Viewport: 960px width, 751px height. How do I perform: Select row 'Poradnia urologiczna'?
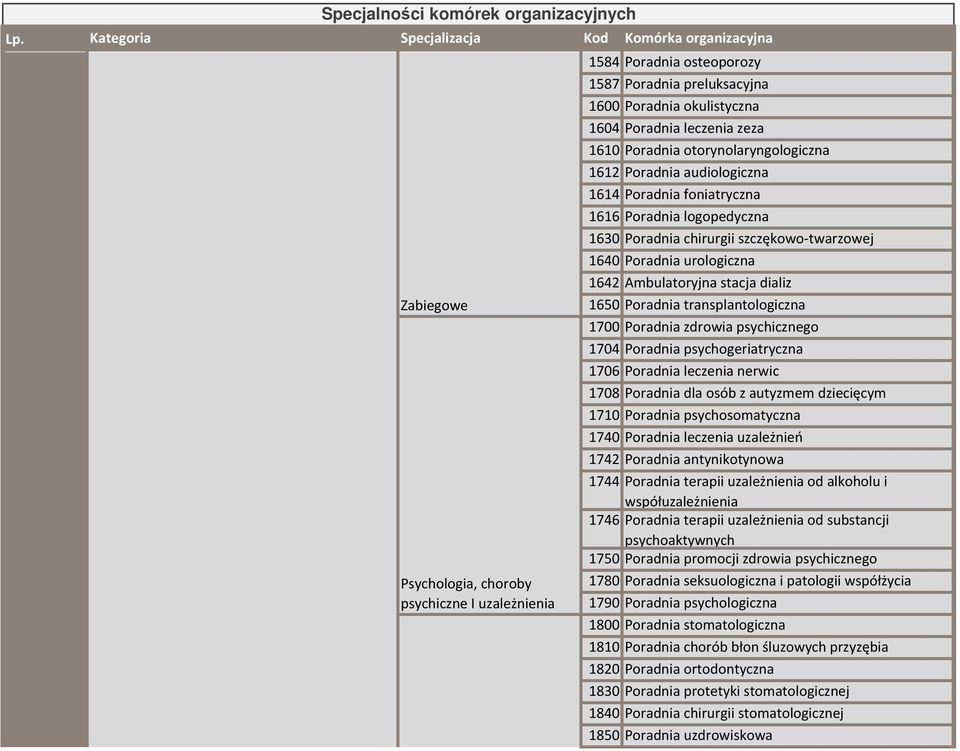click(787, 260)
